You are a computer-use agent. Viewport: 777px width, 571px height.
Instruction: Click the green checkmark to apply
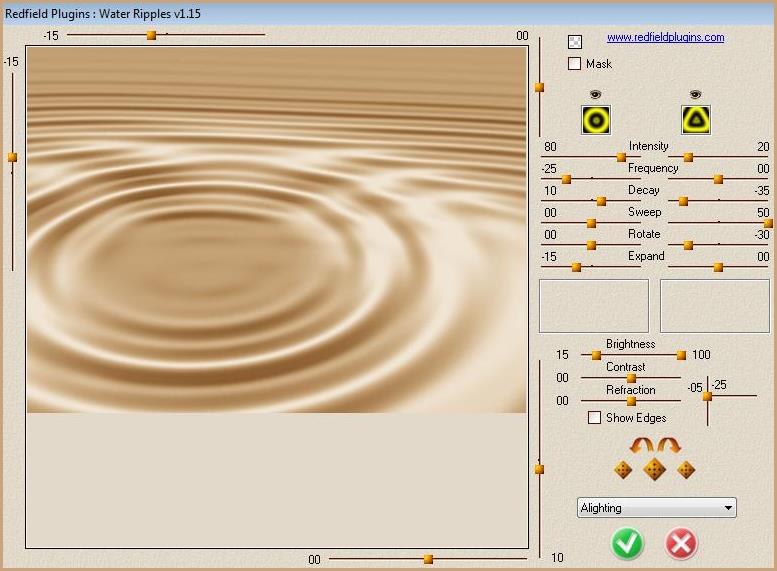click(628, 543)
